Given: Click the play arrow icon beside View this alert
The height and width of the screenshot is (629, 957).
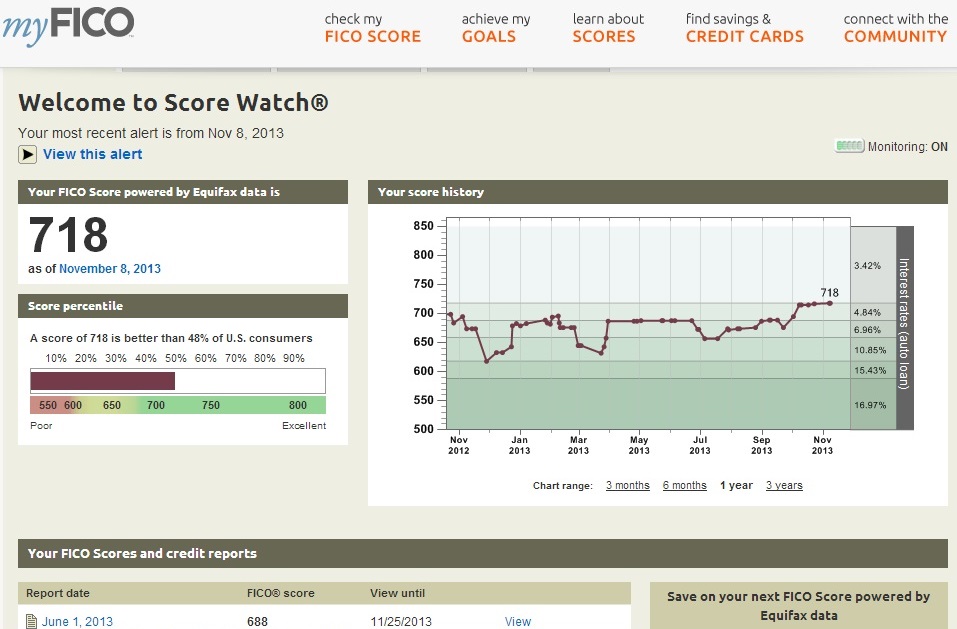Looking at the screenshot, I should click(28, 154).
